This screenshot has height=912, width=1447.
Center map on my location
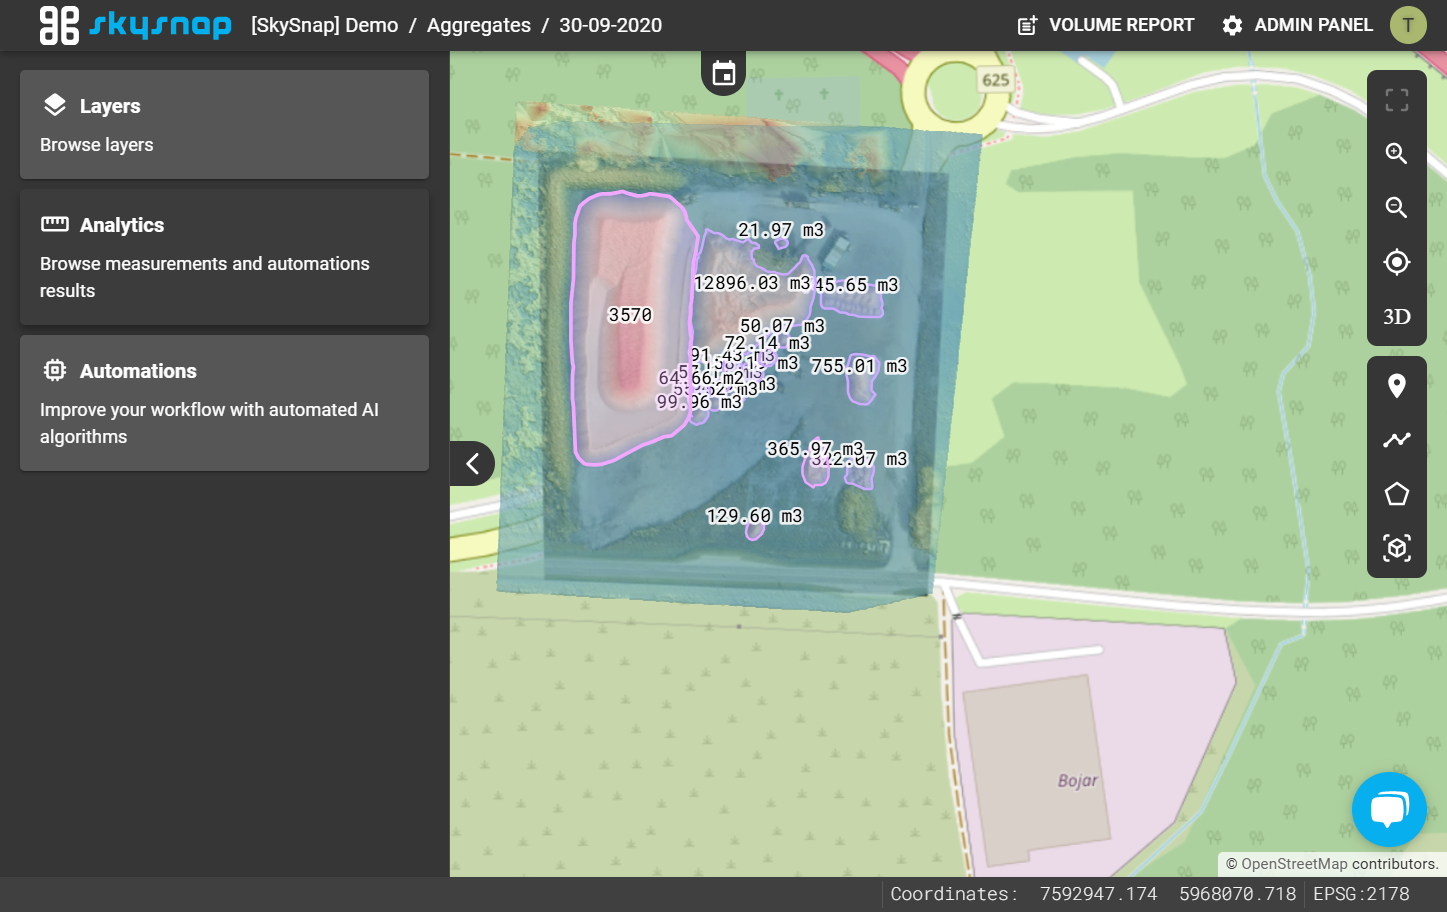[x=1397, y=262]
